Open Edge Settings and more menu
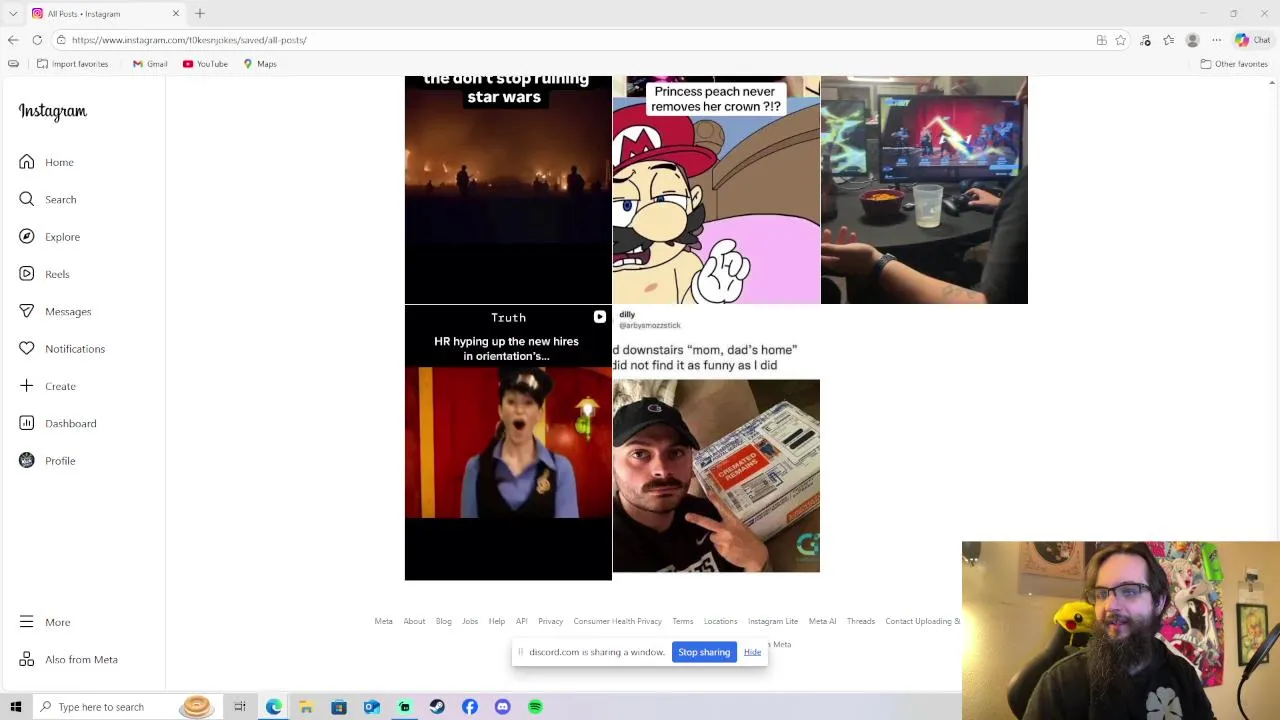 1216,40
